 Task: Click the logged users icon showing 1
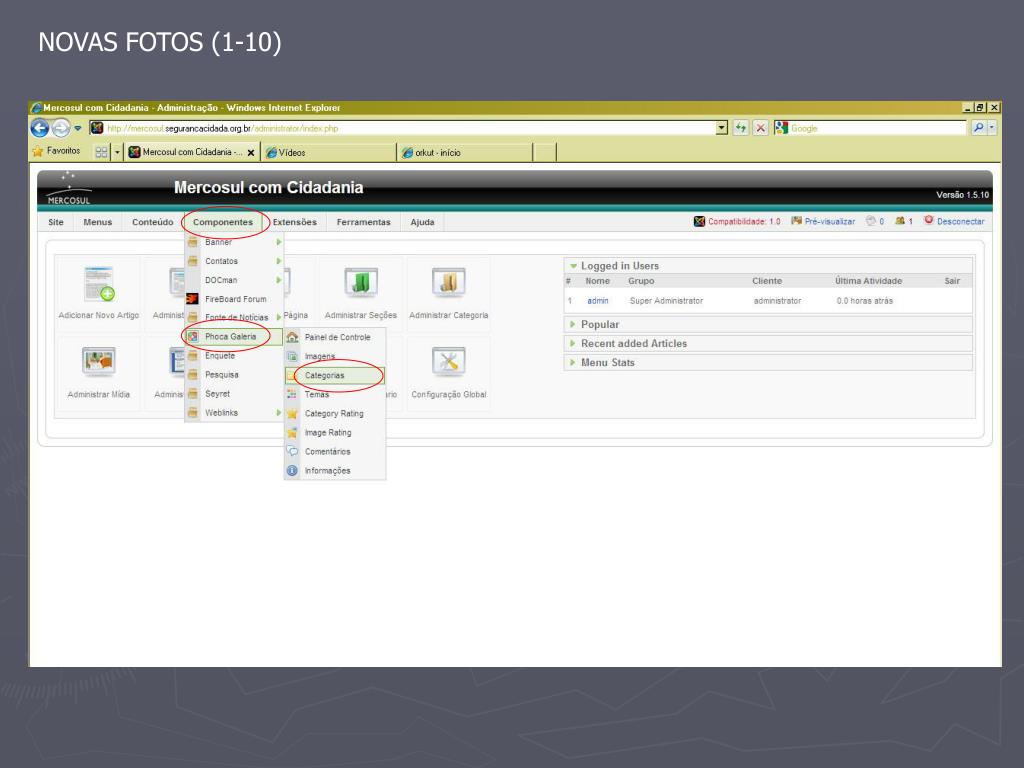[x=904, y=221]
